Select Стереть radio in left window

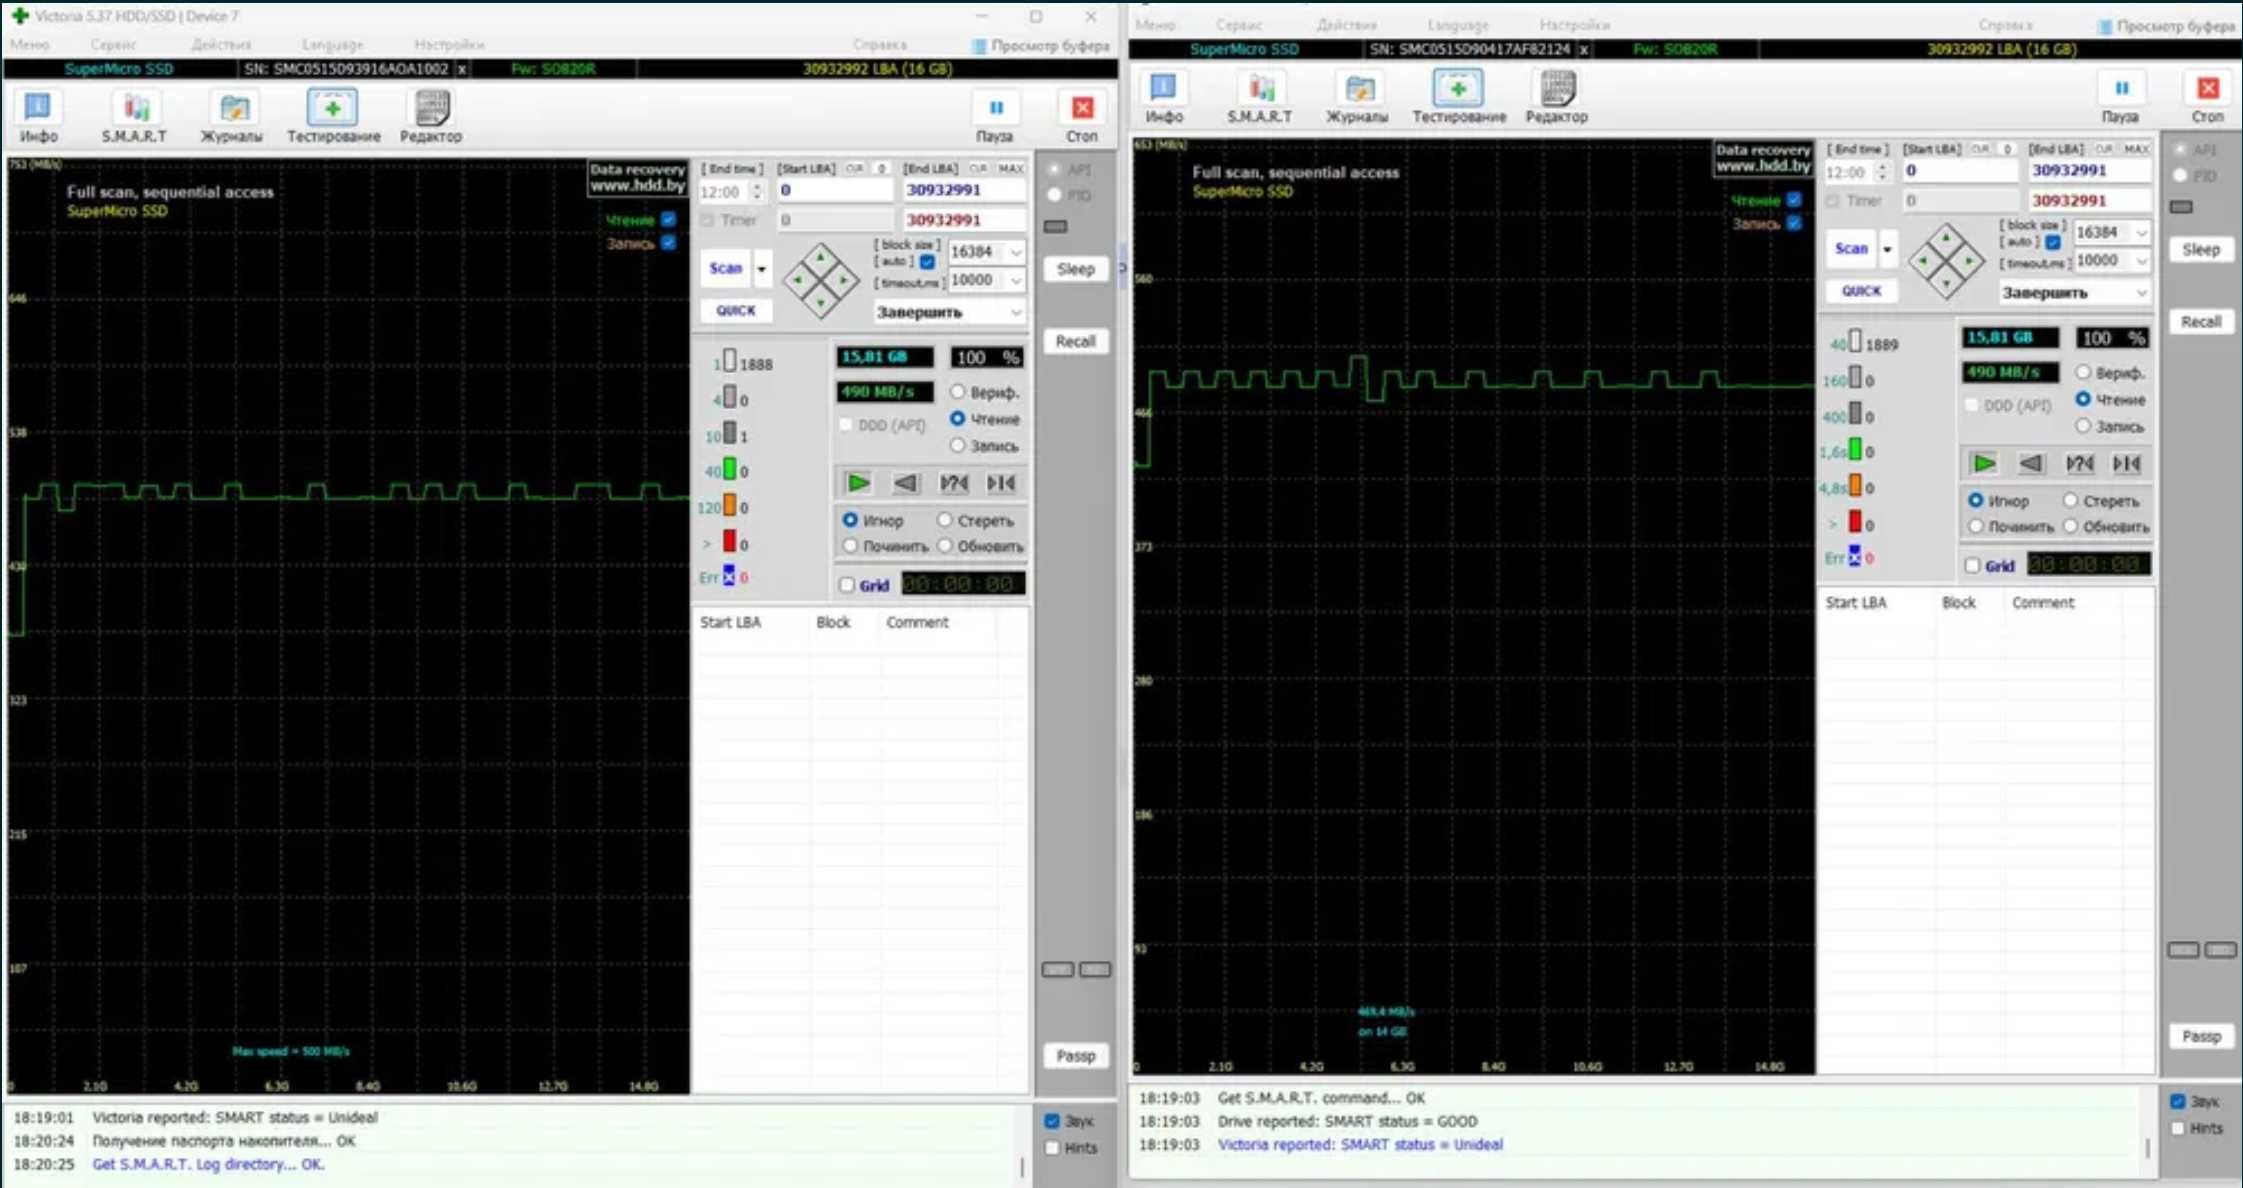tap(945, 520)
